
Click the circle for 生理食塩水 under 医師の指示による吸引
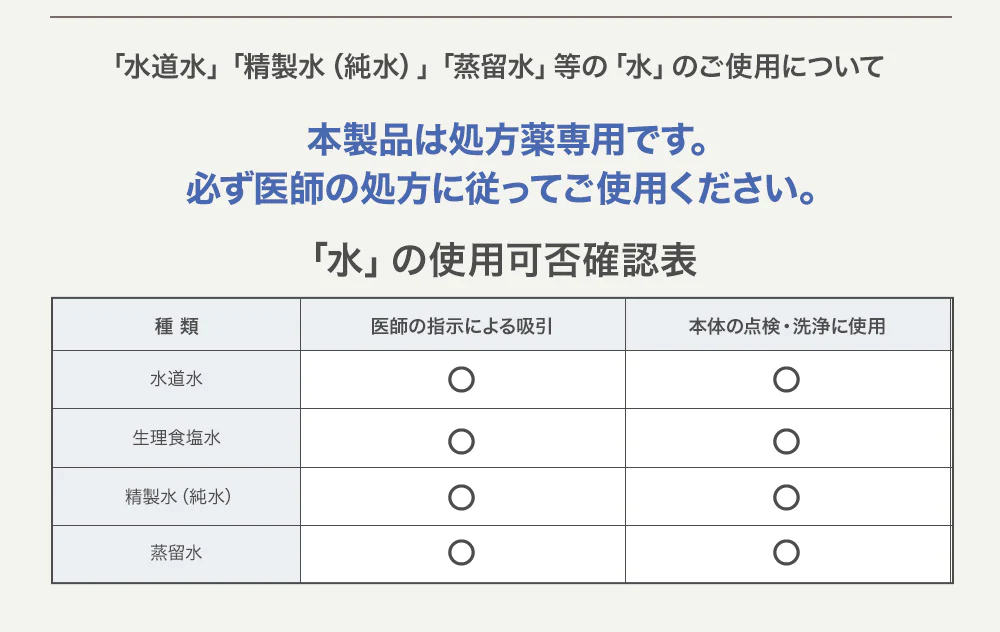tap(461, 441)
